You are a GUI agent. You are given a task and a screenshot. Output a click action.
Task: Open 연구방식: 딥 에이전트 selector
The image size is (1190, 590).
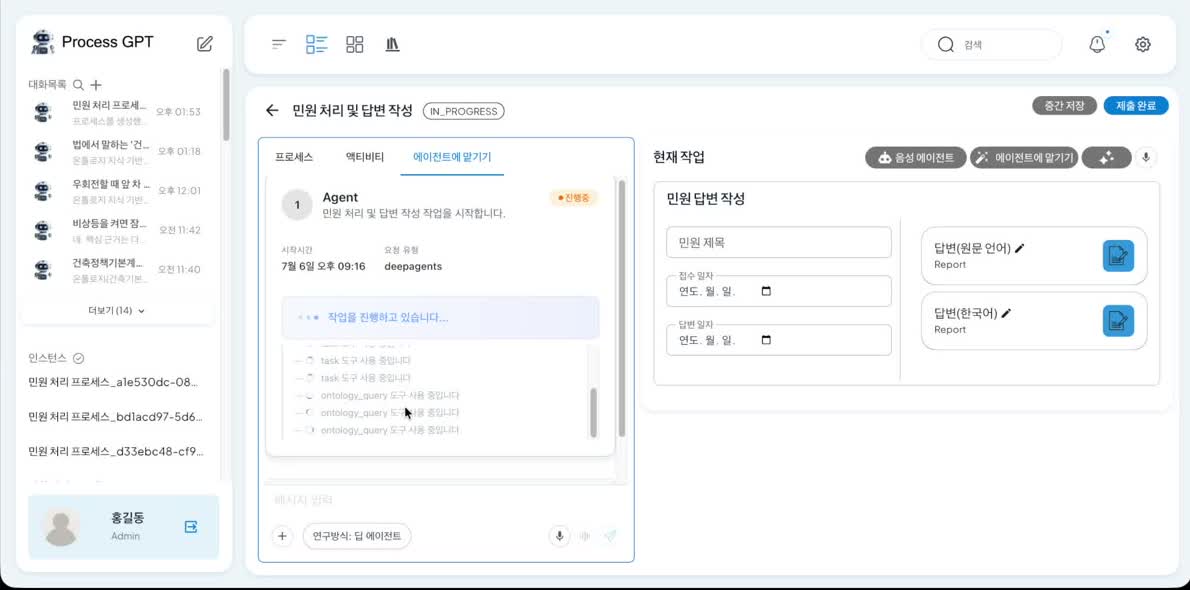click(x=357, y=536)
